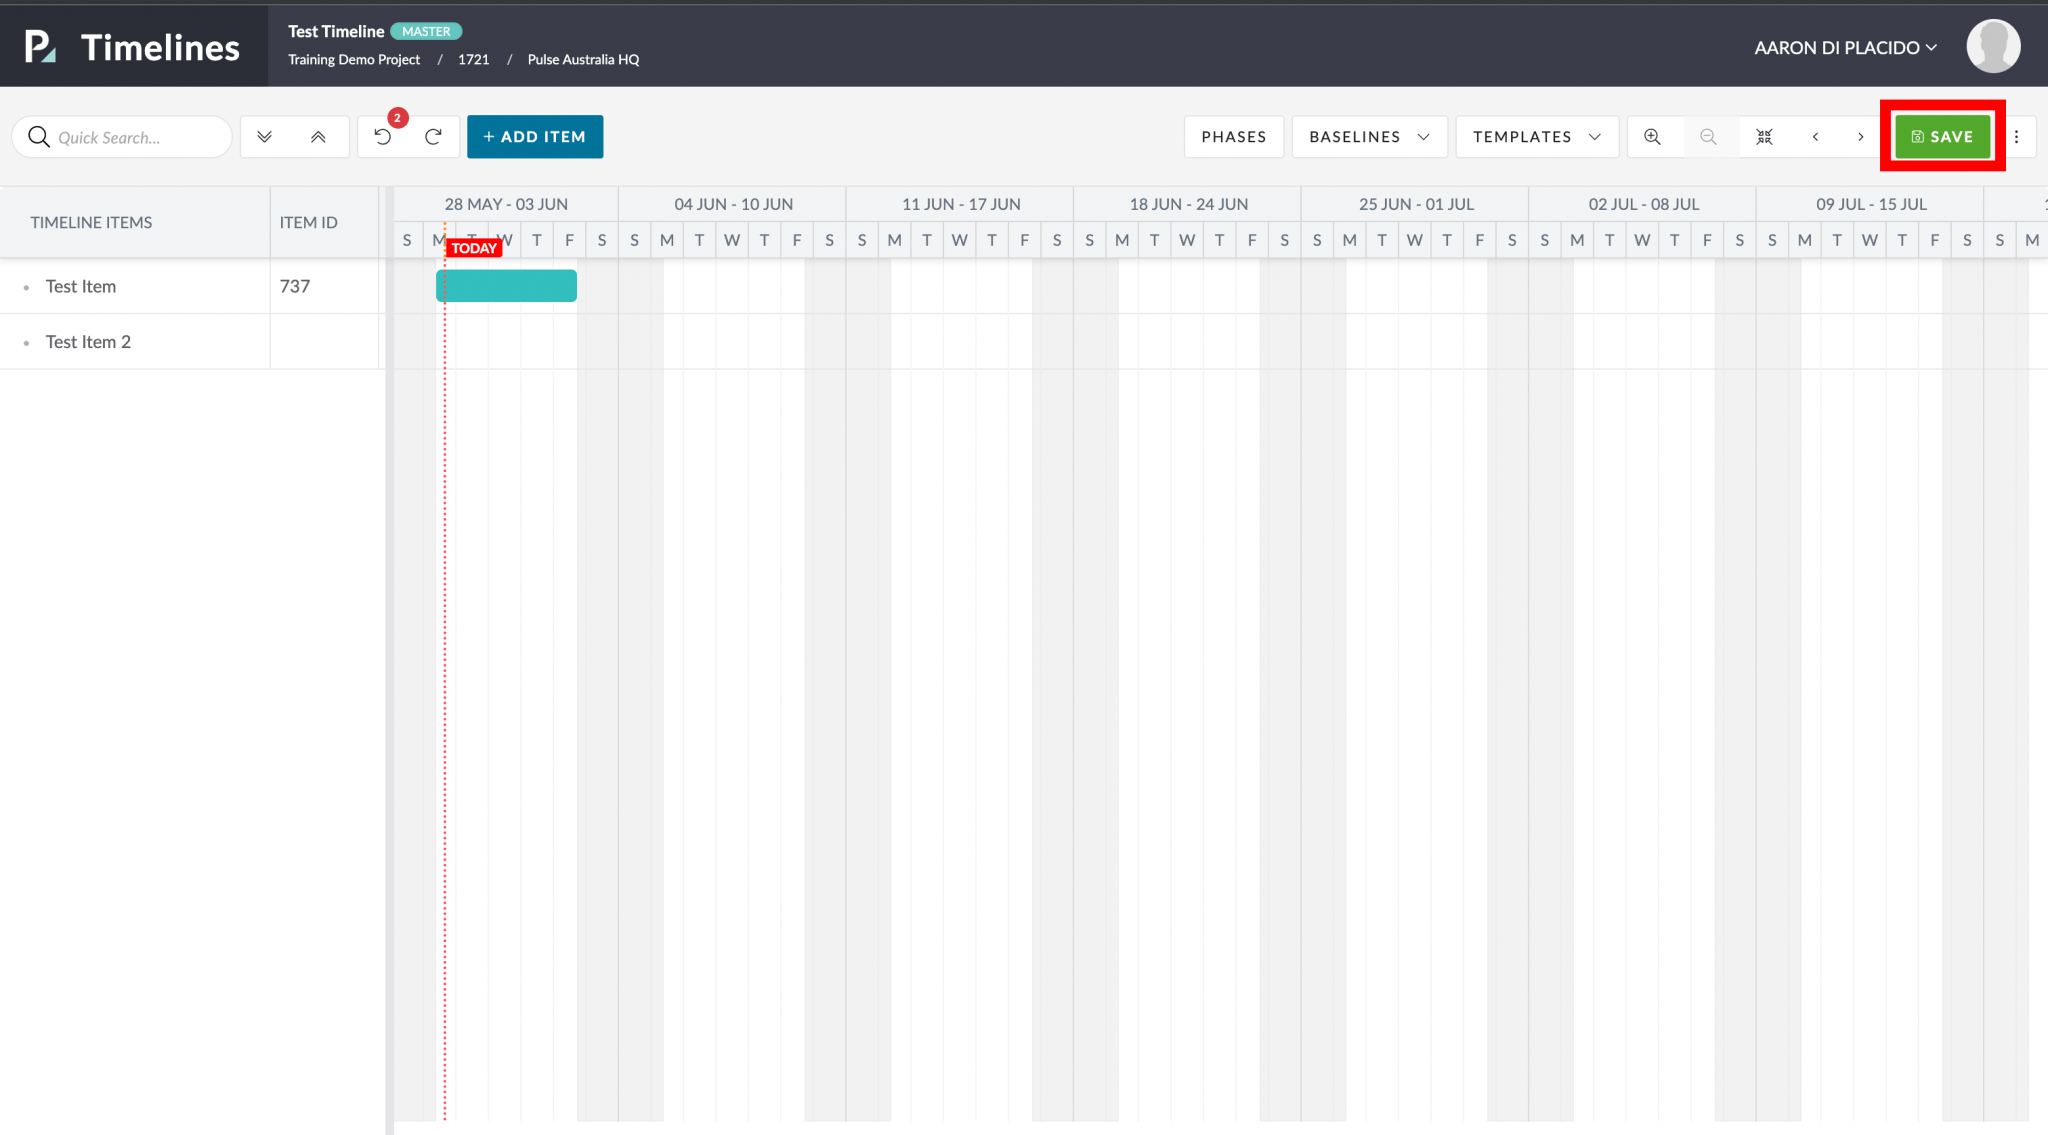Zoom in on the timeline

[1654, 136]
